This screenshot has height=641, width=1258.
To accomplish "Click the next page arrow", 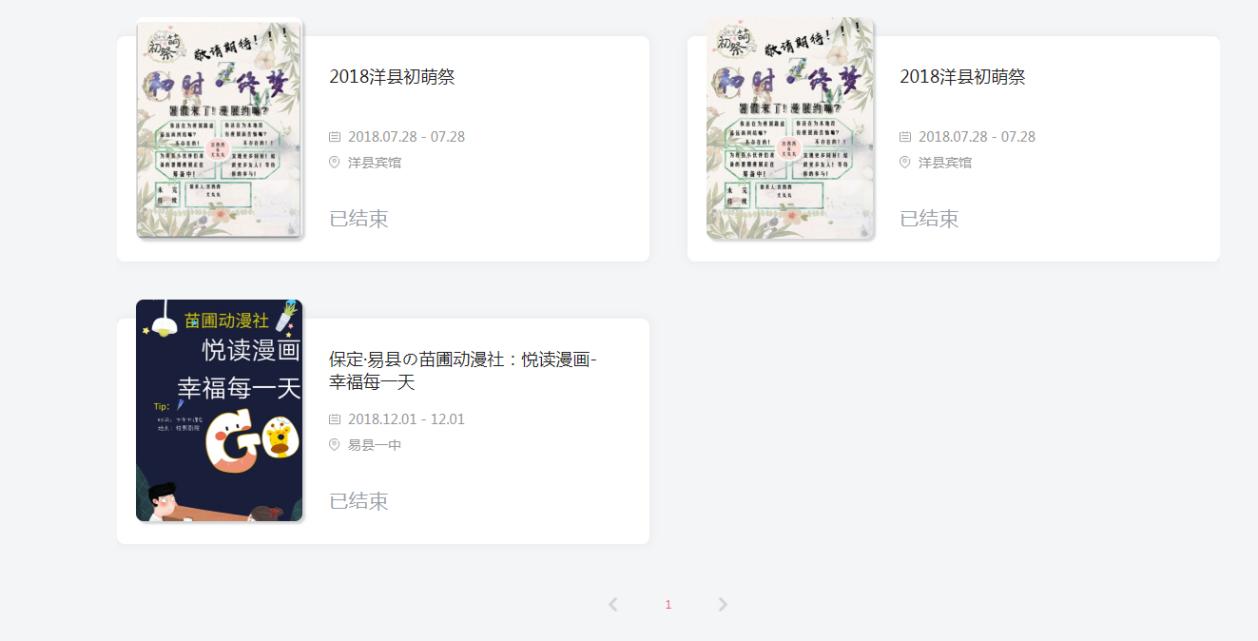I will [x=722, y=605].
